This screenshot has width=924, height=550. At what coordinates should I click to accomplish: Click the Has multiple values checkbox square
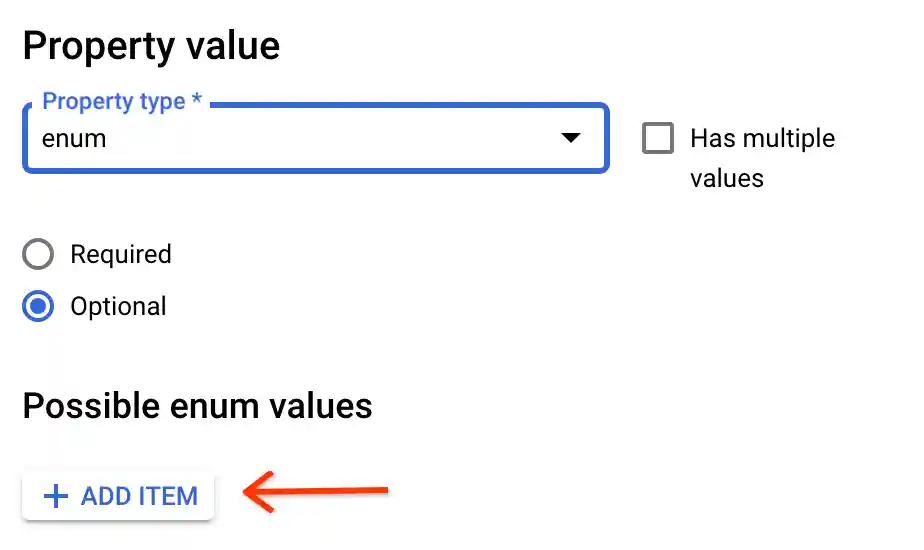click(x=658, y=138)
